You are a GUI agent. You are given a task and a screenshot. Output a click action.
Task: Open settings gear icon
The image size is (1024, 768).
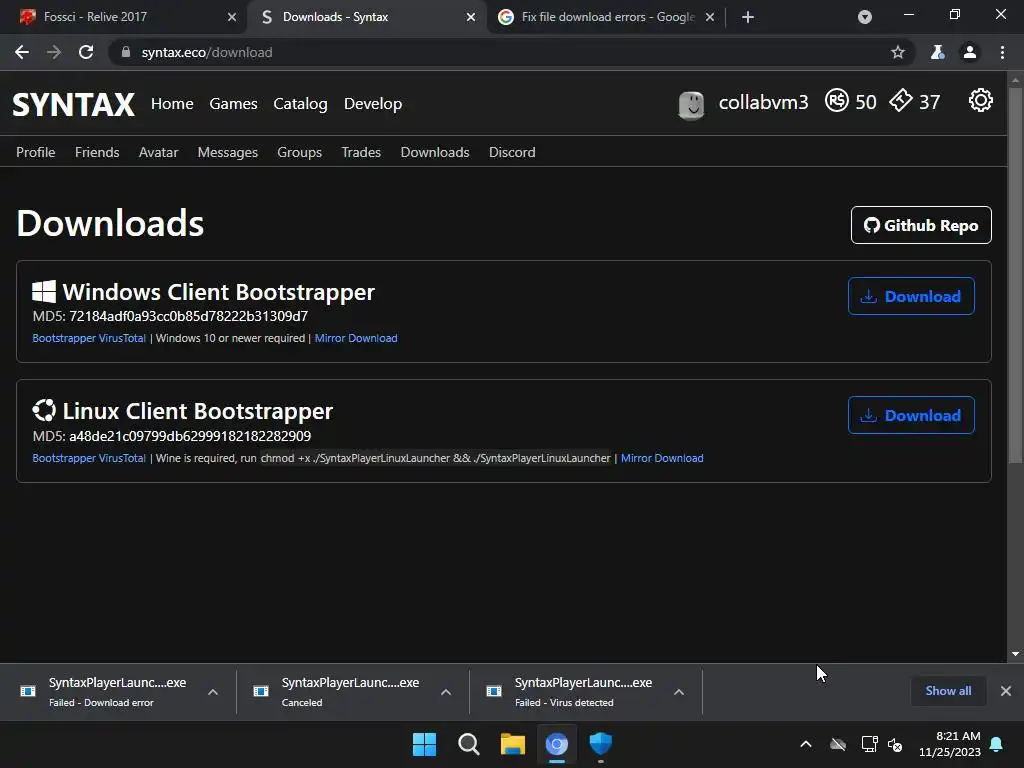point(980,101)
